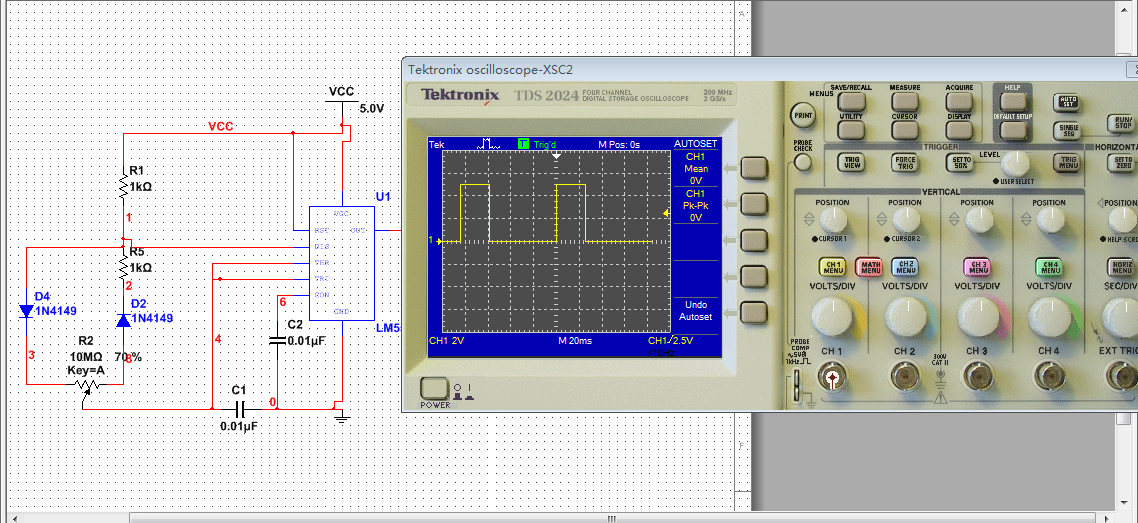Open the UTILITY menu button
This screenshot has width=1138, height=523.
pos(851,129)
